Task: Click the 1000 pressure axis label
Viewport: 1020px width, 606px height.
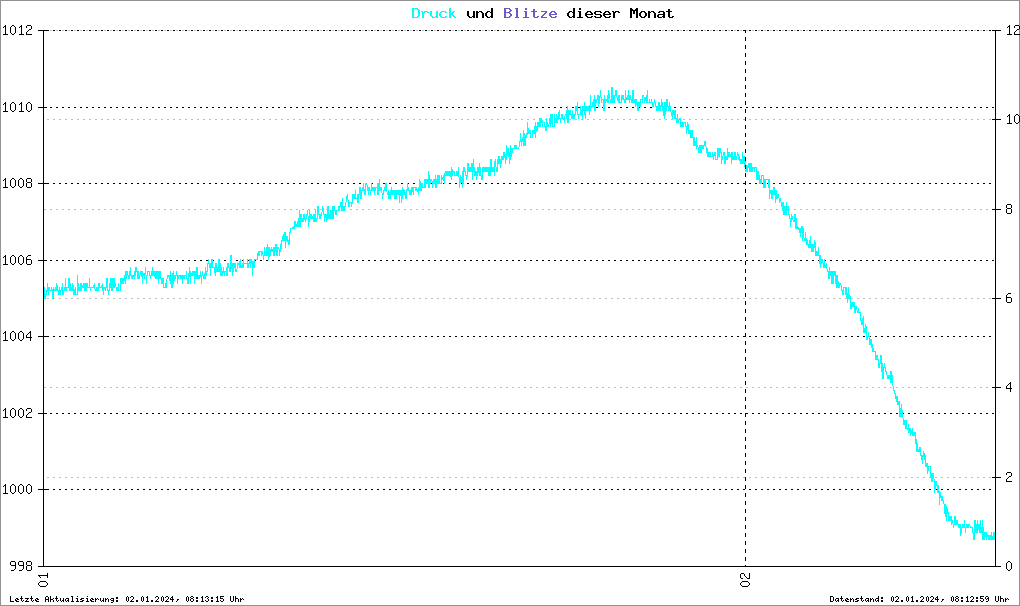Action: pos(18,490)
